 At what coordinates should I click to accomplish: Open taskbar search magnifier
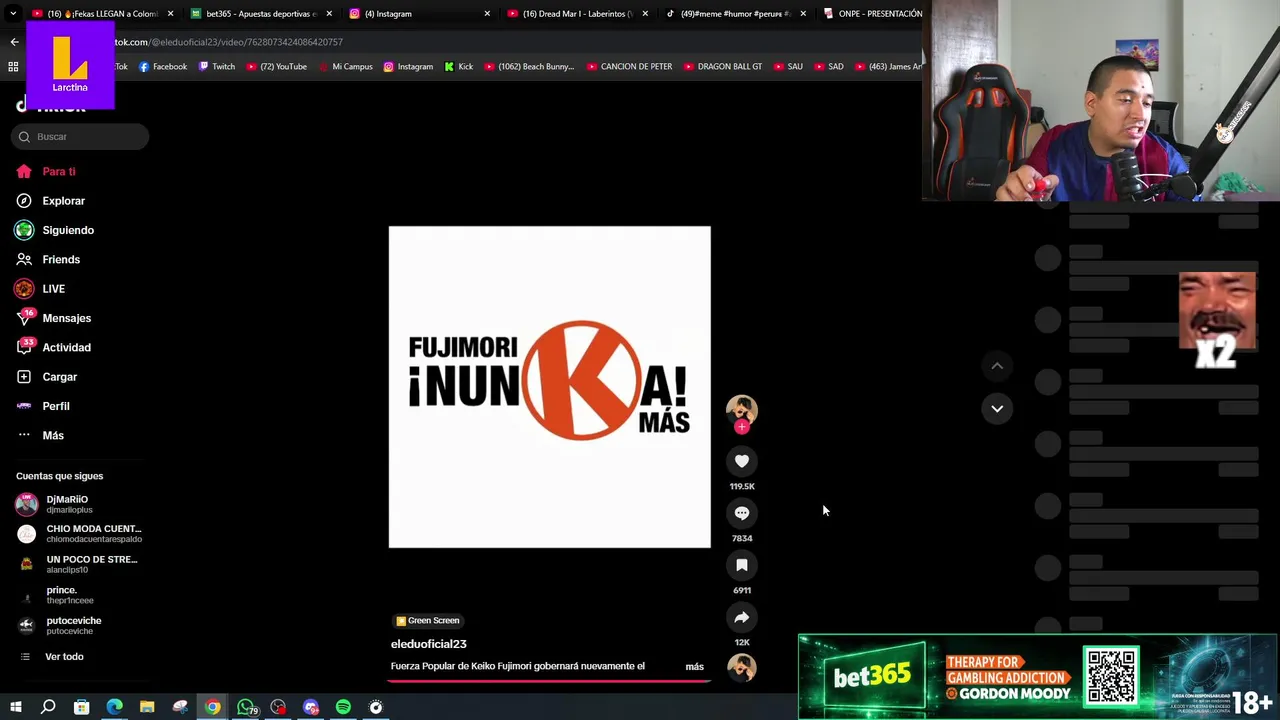pos(48,707)
